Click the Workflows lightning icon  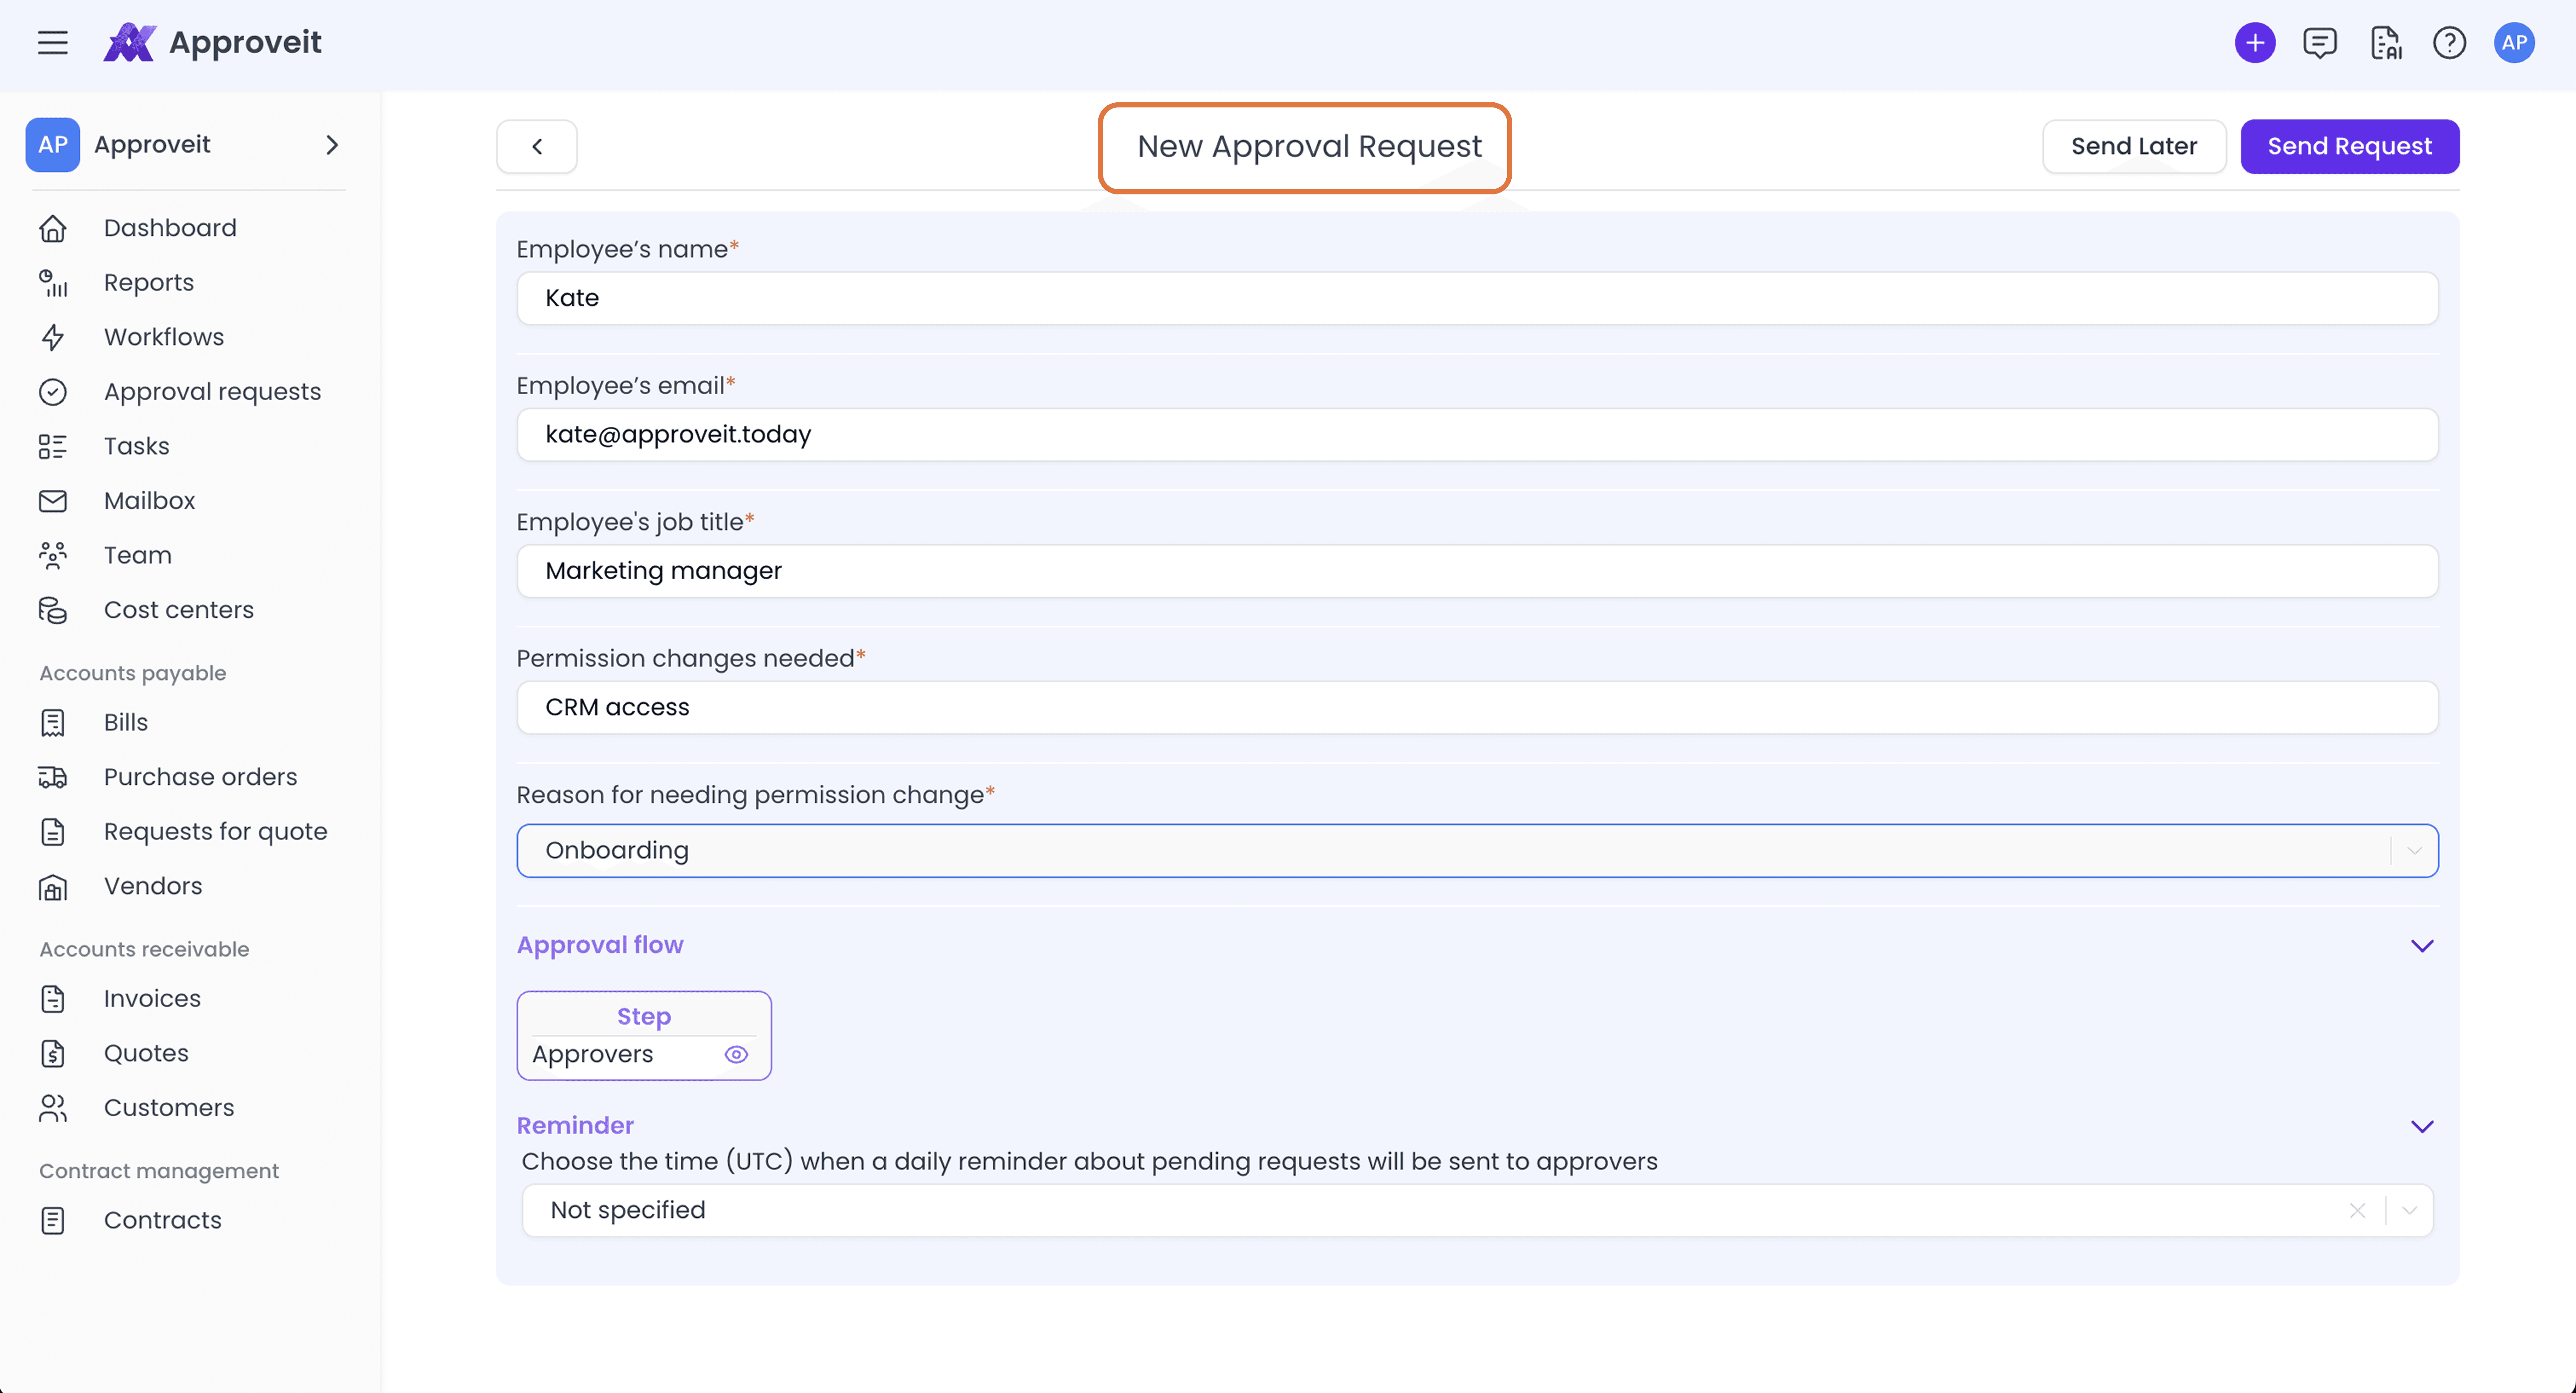tap(53, 338)
